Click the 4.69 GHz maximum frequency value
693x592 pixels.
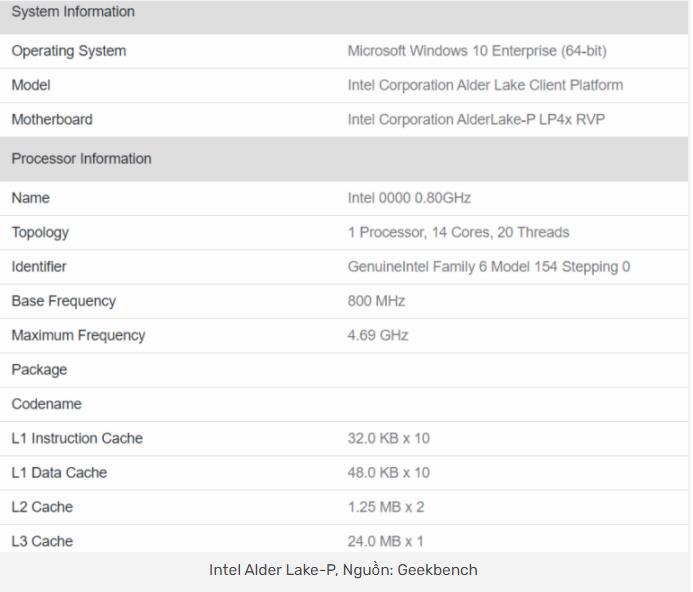(378, 336)
